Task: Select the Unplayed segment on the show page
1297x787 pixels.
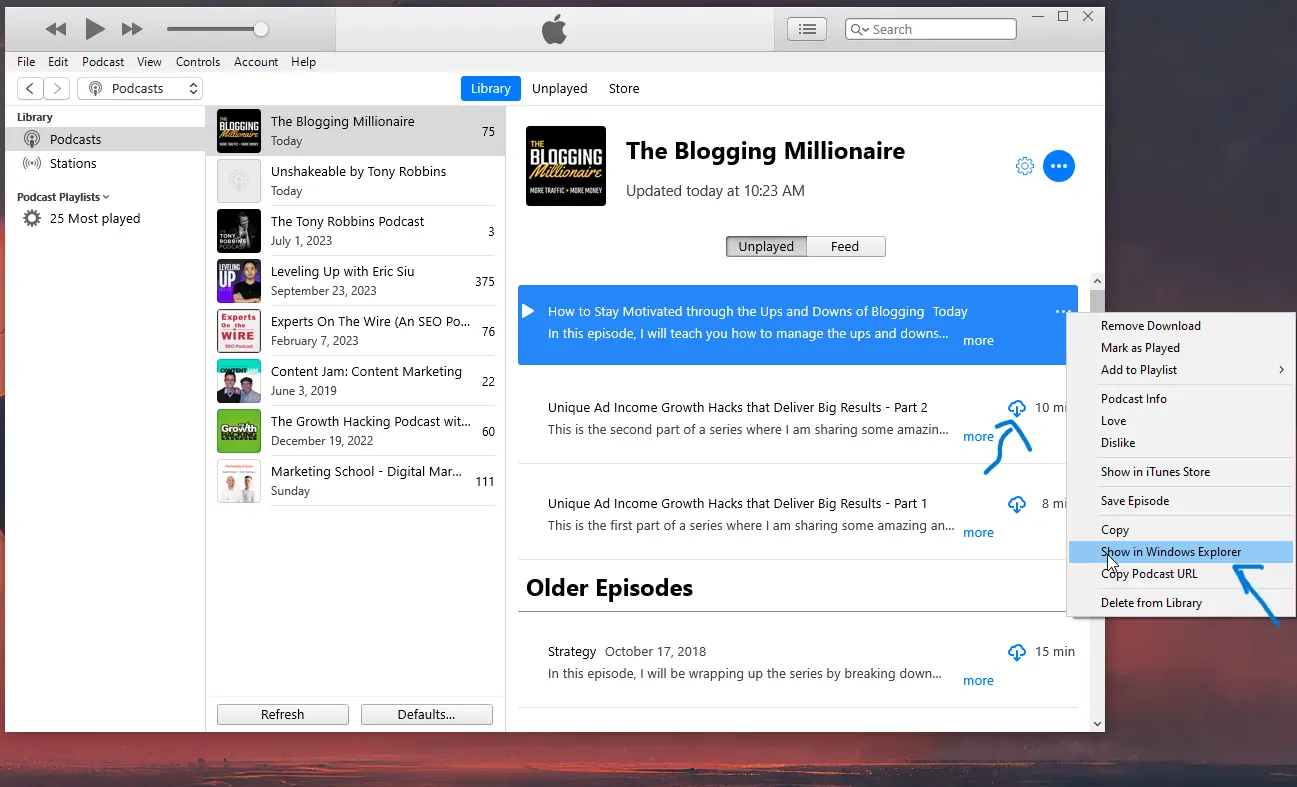Action: [x=765, y=246]
